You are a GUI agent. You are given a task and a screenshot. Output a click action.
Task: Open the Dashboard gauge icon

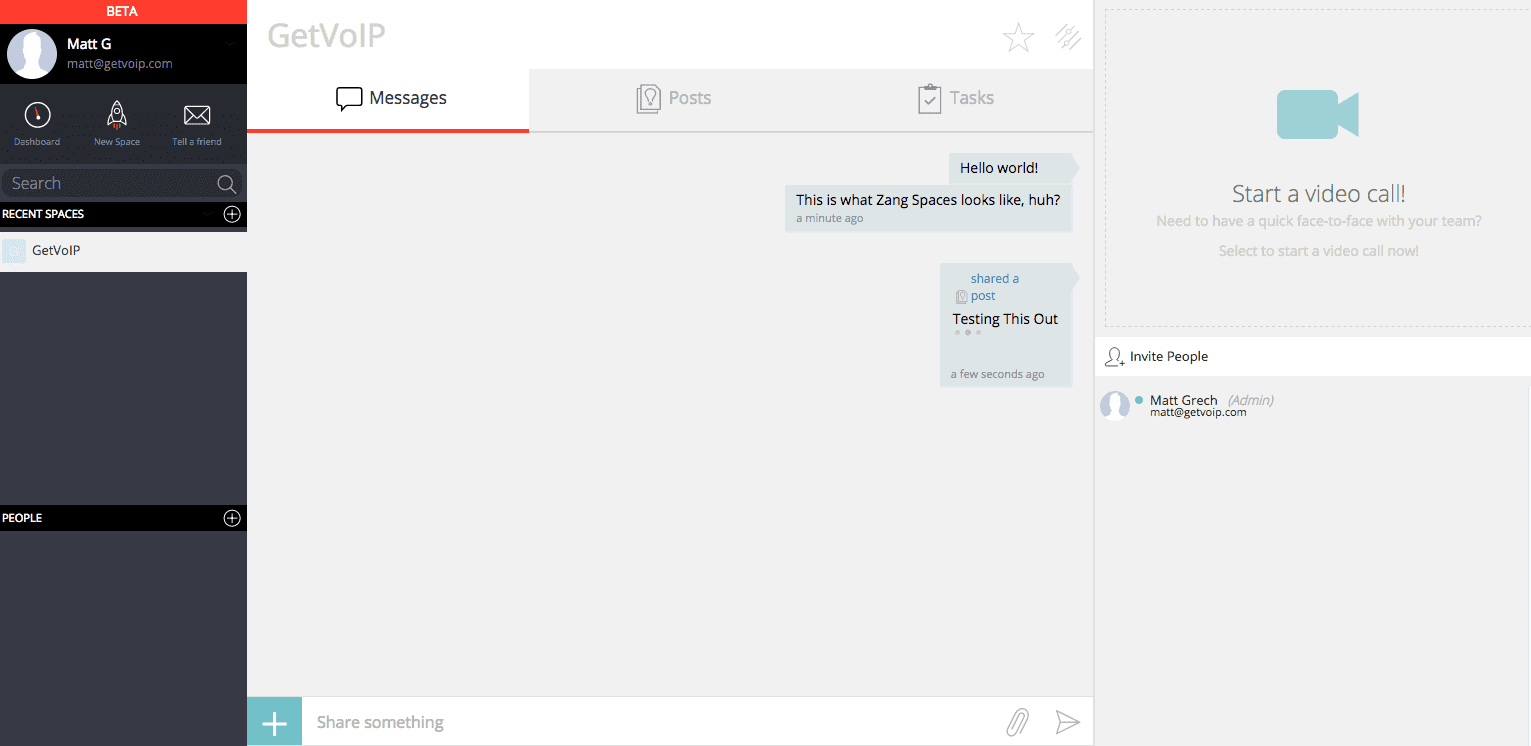pyautogui.click(x=37, y=116)
